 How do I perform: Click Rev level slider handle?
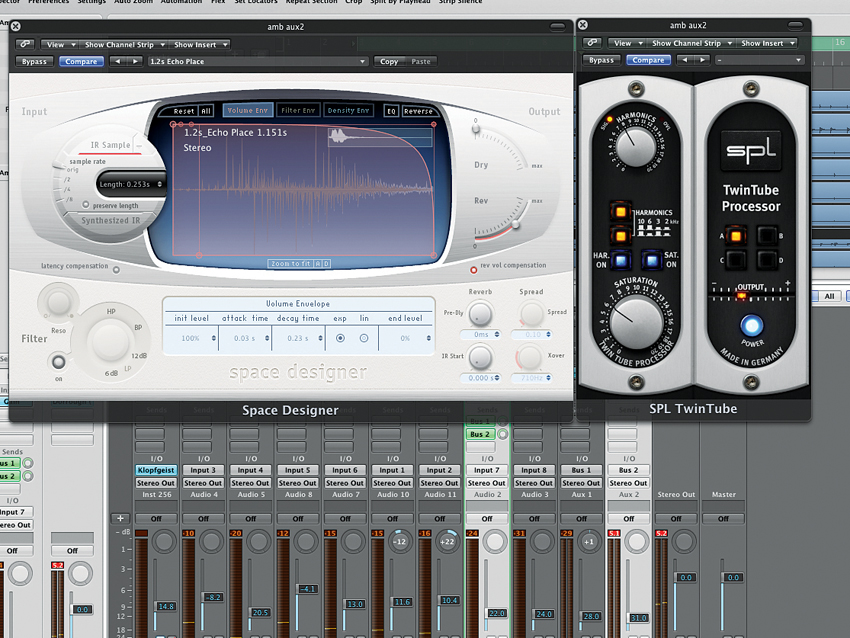(x=516, y=224)
